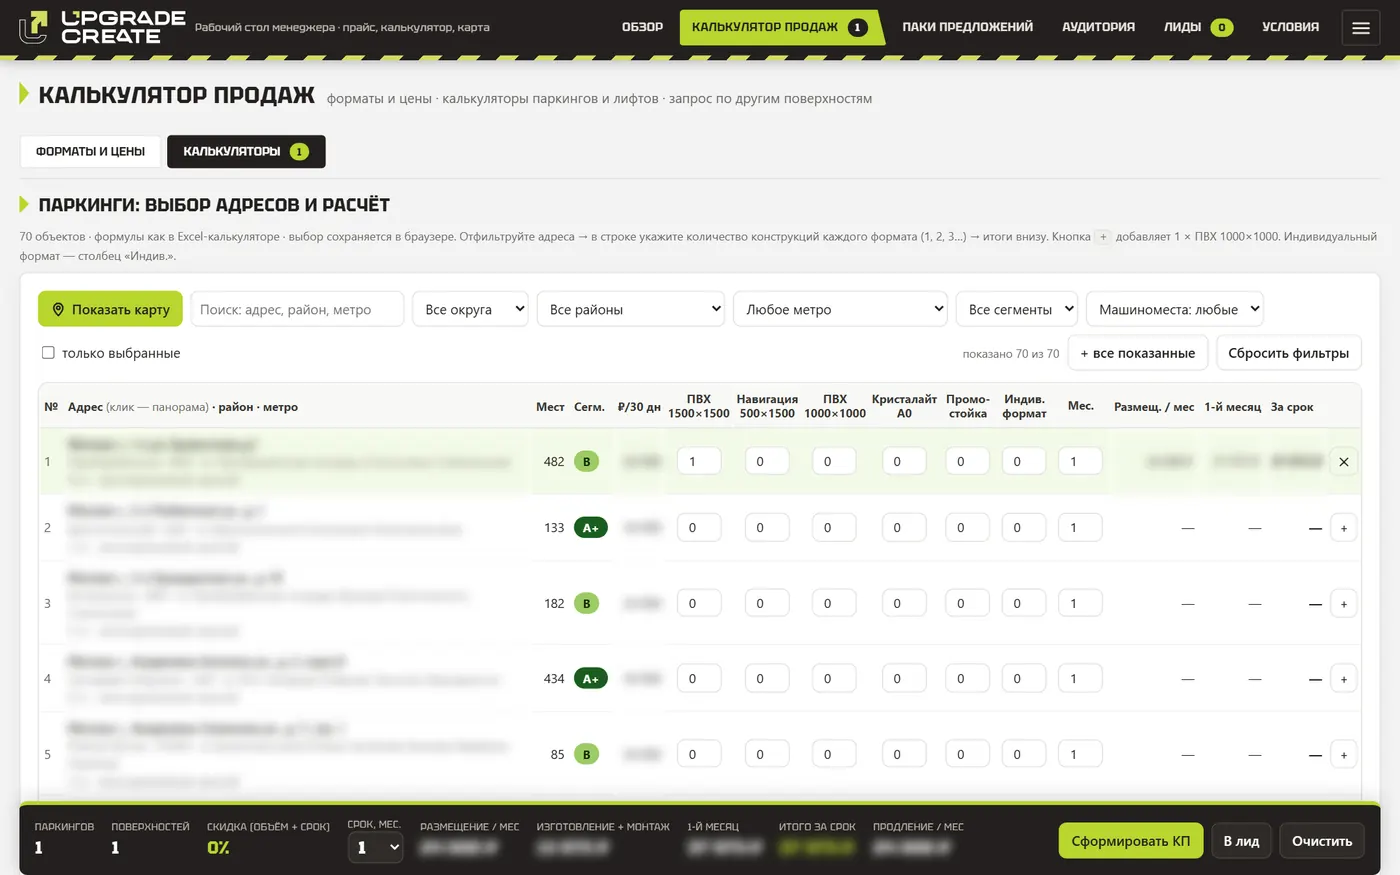The height and width of the screenshot is (875, 1400).
Task: Switch to the ФОРМАТЫ И ЦЕНЫ tab
Action: [x=90, y=151]
